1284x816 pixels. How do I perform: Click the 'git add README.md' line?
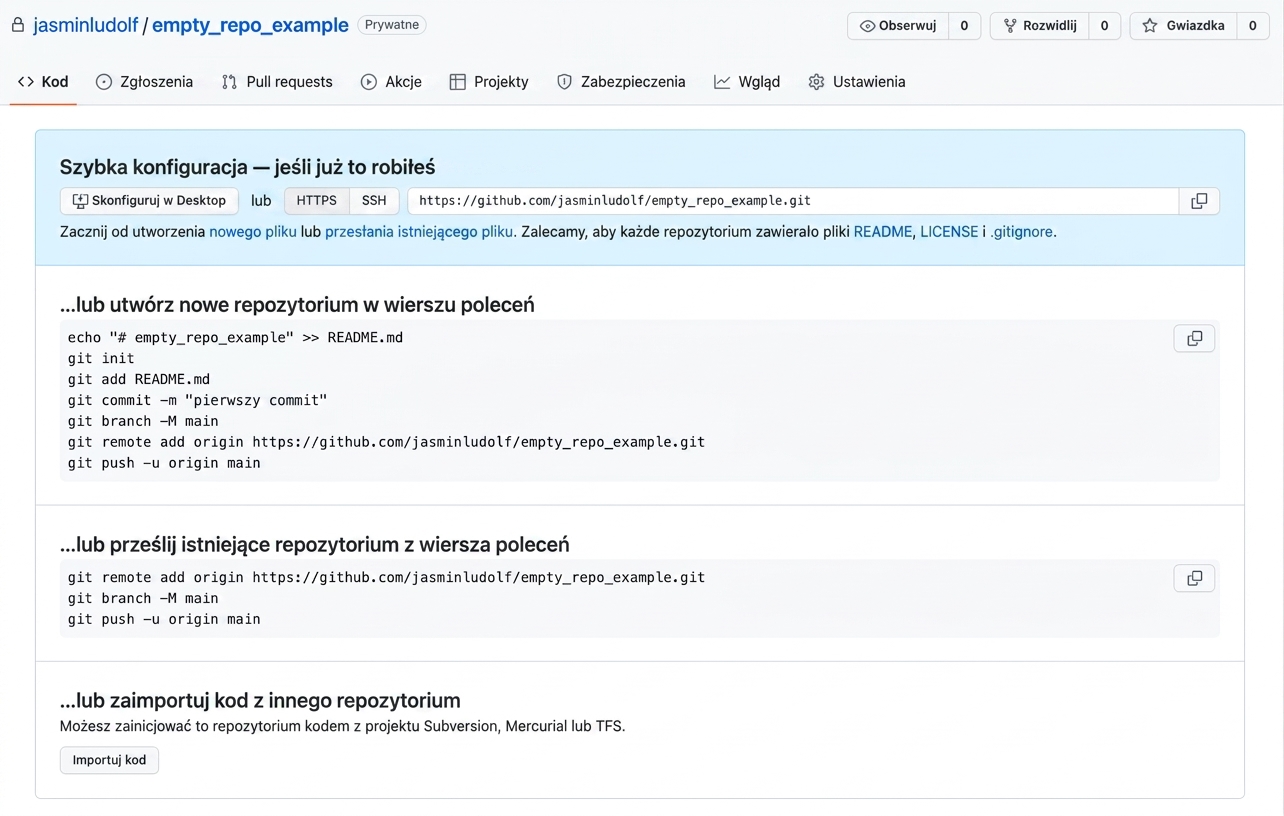(x=139, y=380)
